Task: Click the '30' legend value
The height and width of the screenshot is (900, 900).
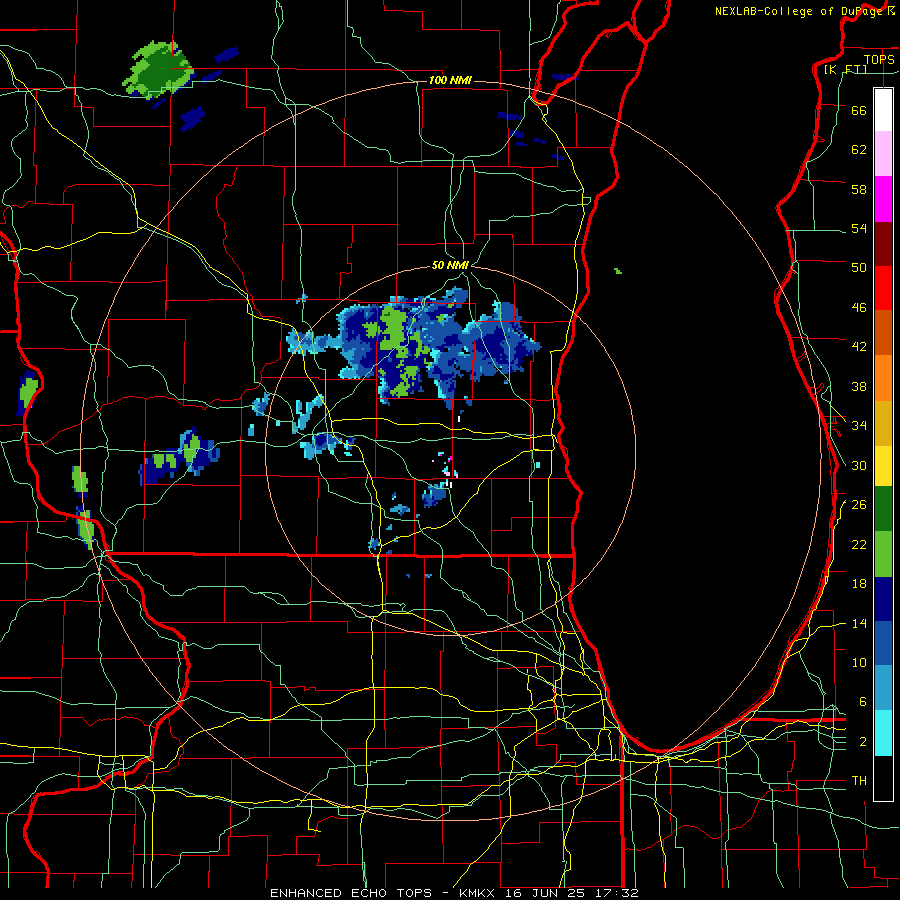Action: [859, 465]
